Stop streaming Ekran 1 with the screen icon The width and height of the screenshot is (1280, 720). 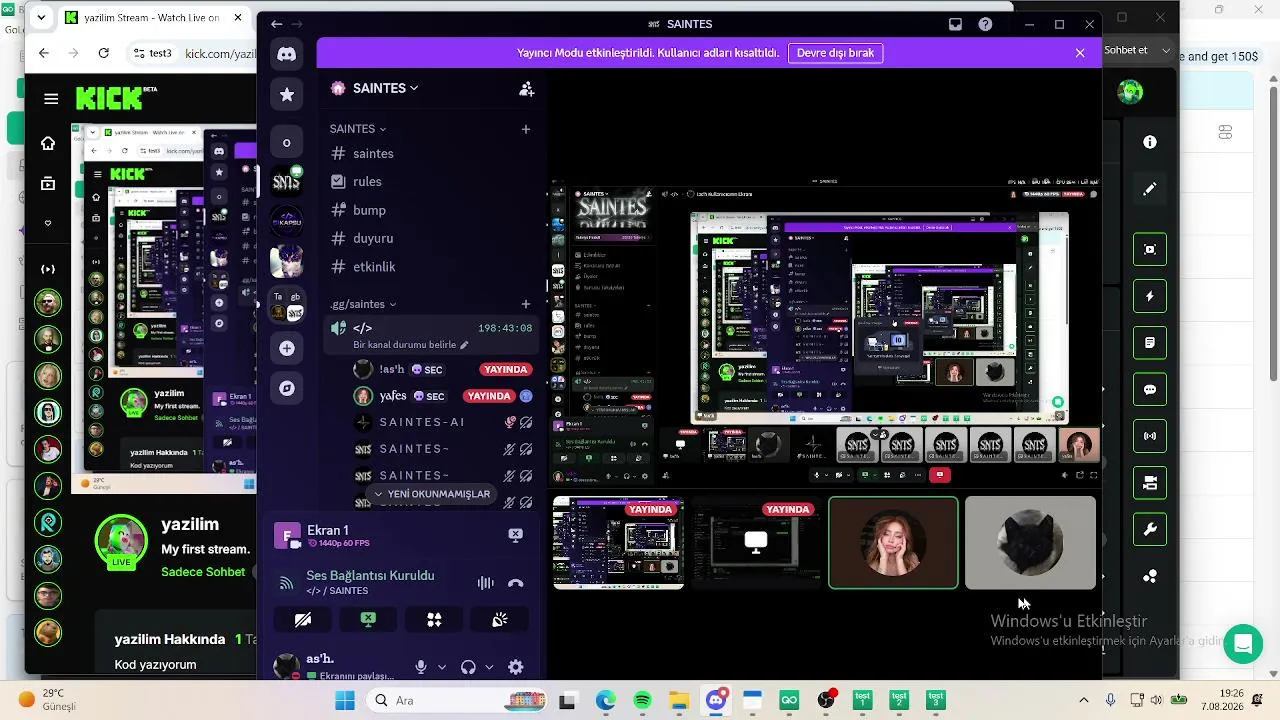pyautogui.click(x=515, y=535)
